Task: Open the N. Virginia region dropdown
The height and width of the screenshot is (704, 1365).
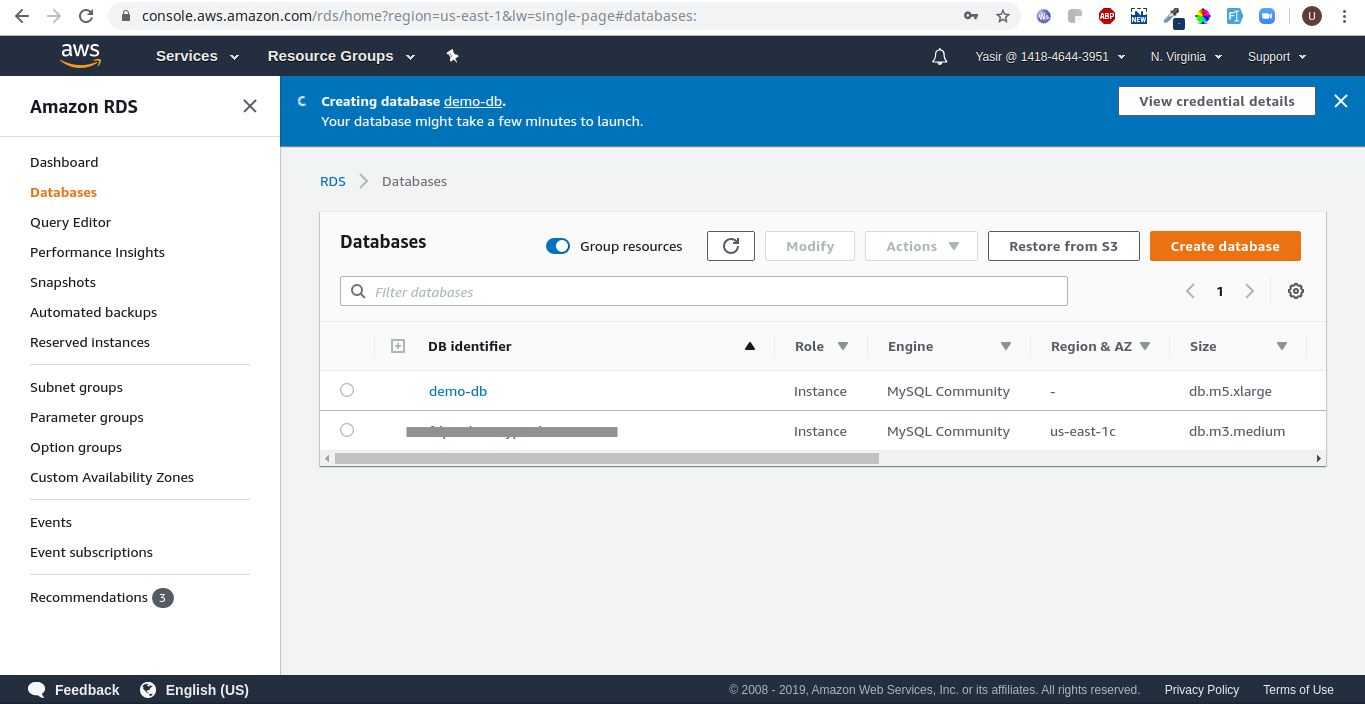Action: (x=1186, y=57)
